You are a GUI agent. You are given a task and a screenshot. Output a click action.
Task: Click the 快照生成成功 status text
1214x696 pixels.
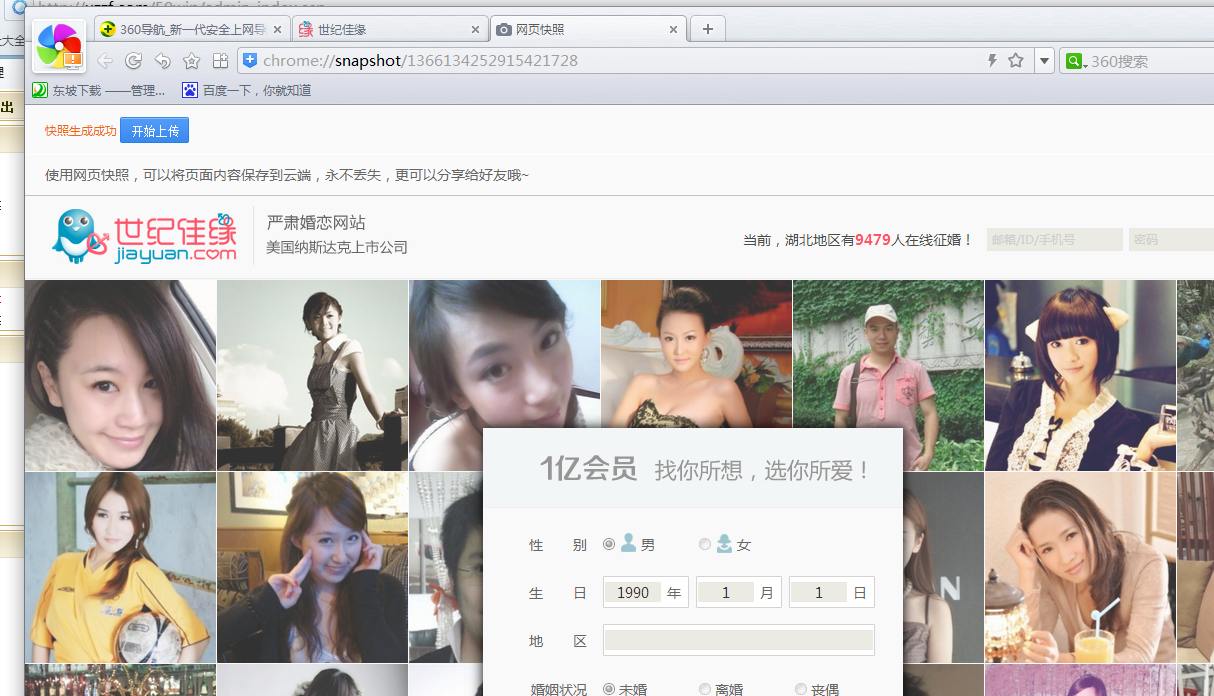(81, 131)
